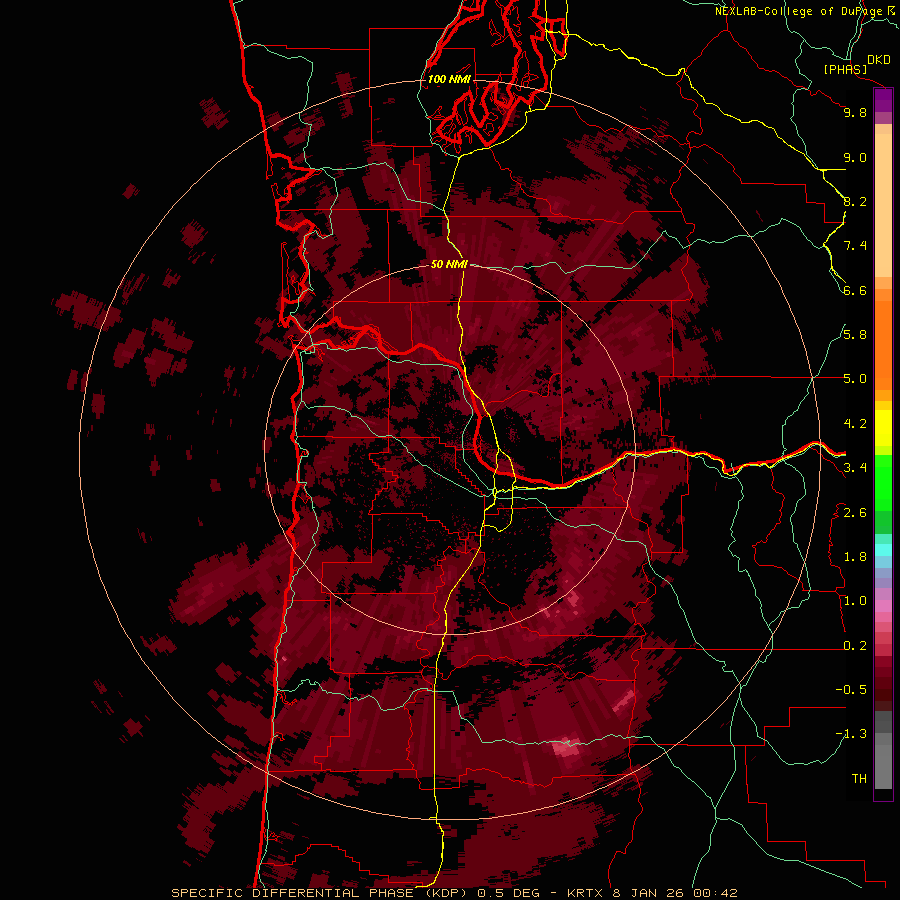Click the 5.8 value on the color scale

(855, 335)
